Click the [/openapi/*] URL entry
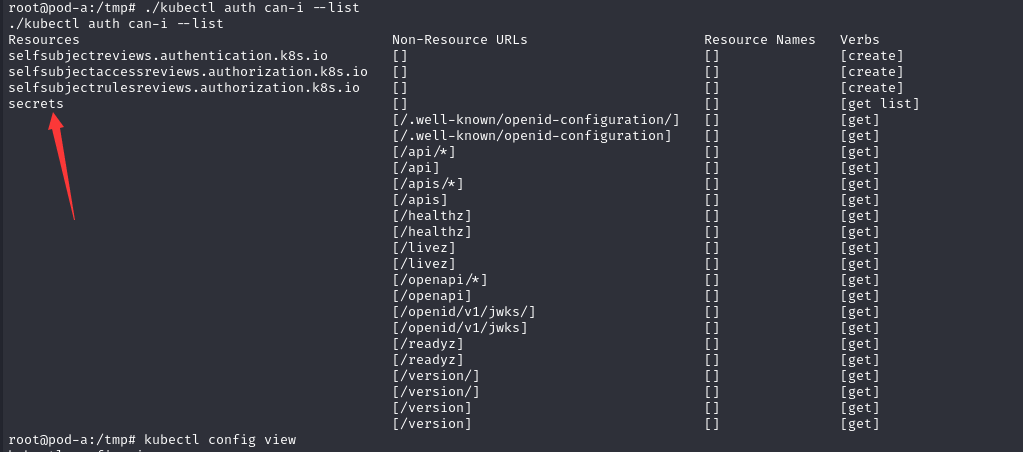The height and width of the screenshot is (452, 1023). pos(440,280)
